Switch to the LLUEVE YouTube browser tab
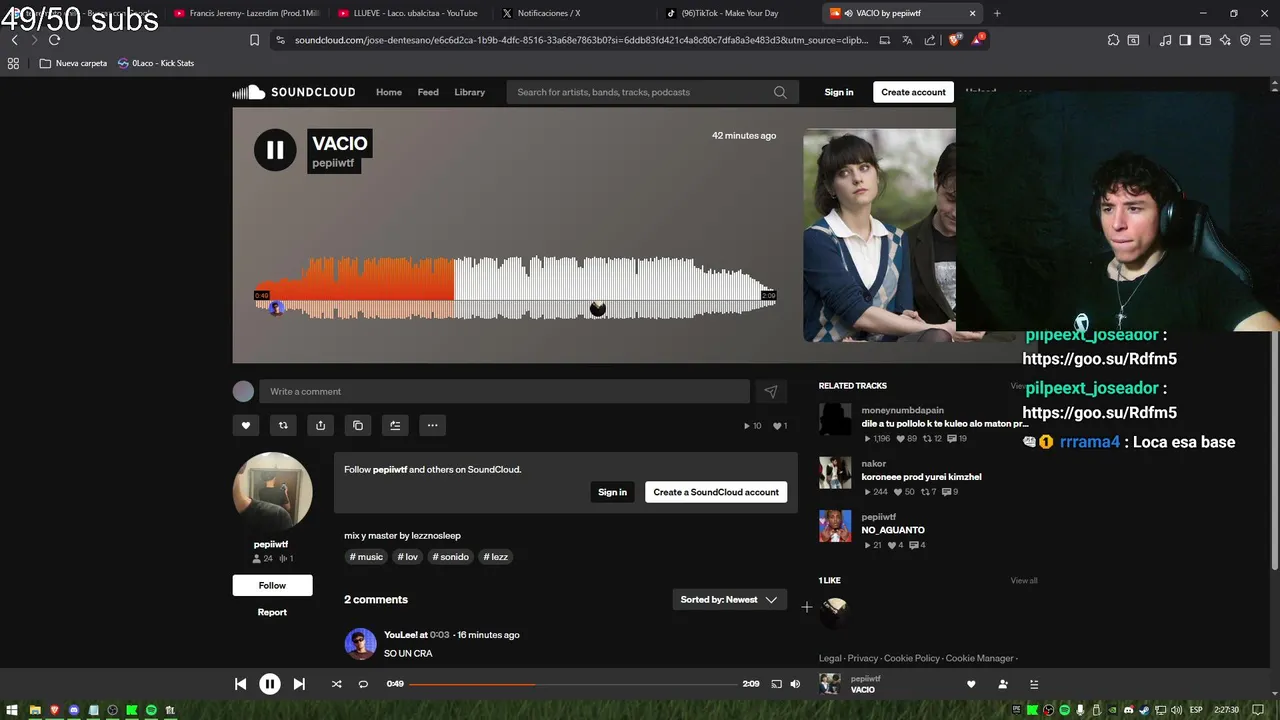Screen dimensions: 1280x720 click(x=410, y=13)
